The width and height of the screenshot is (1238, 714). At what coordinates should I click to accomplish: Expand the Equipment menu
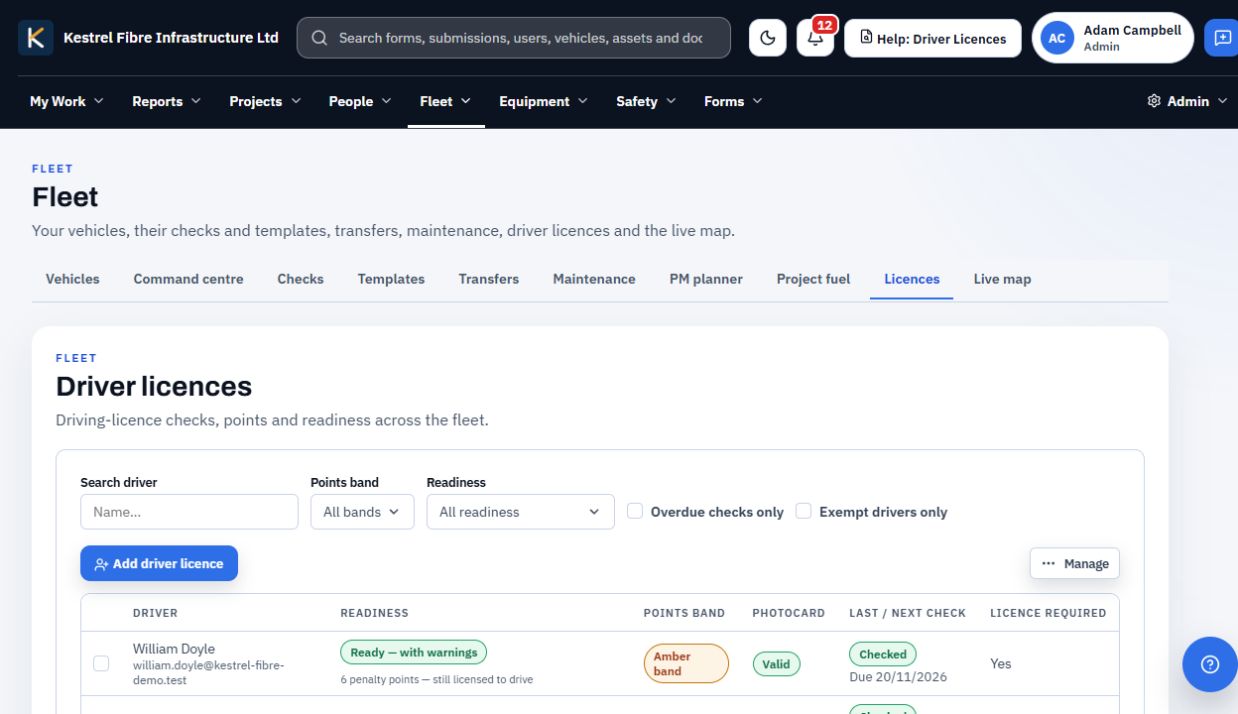(x=543, y=101)
